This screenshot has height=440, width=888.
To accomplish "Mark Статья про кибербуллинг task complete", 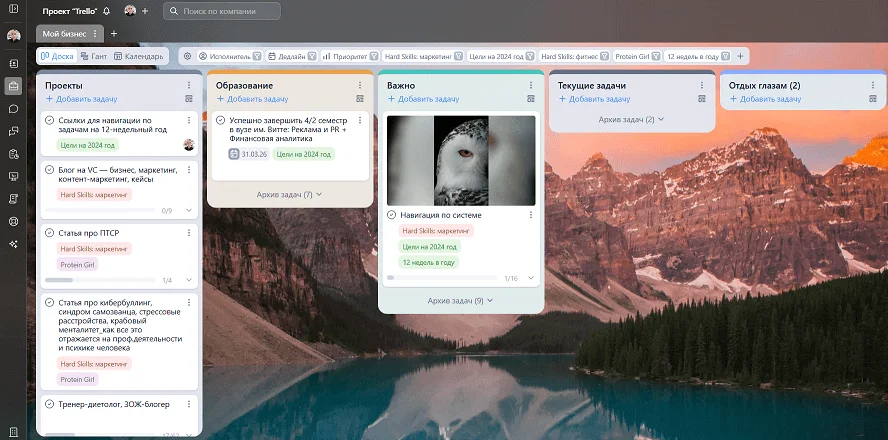I will (49, 302).
